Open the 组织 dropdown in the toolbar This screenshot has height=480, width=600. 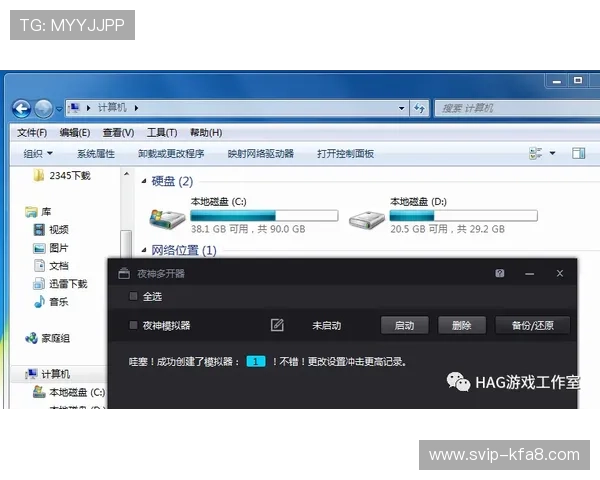tap(38, 154)
